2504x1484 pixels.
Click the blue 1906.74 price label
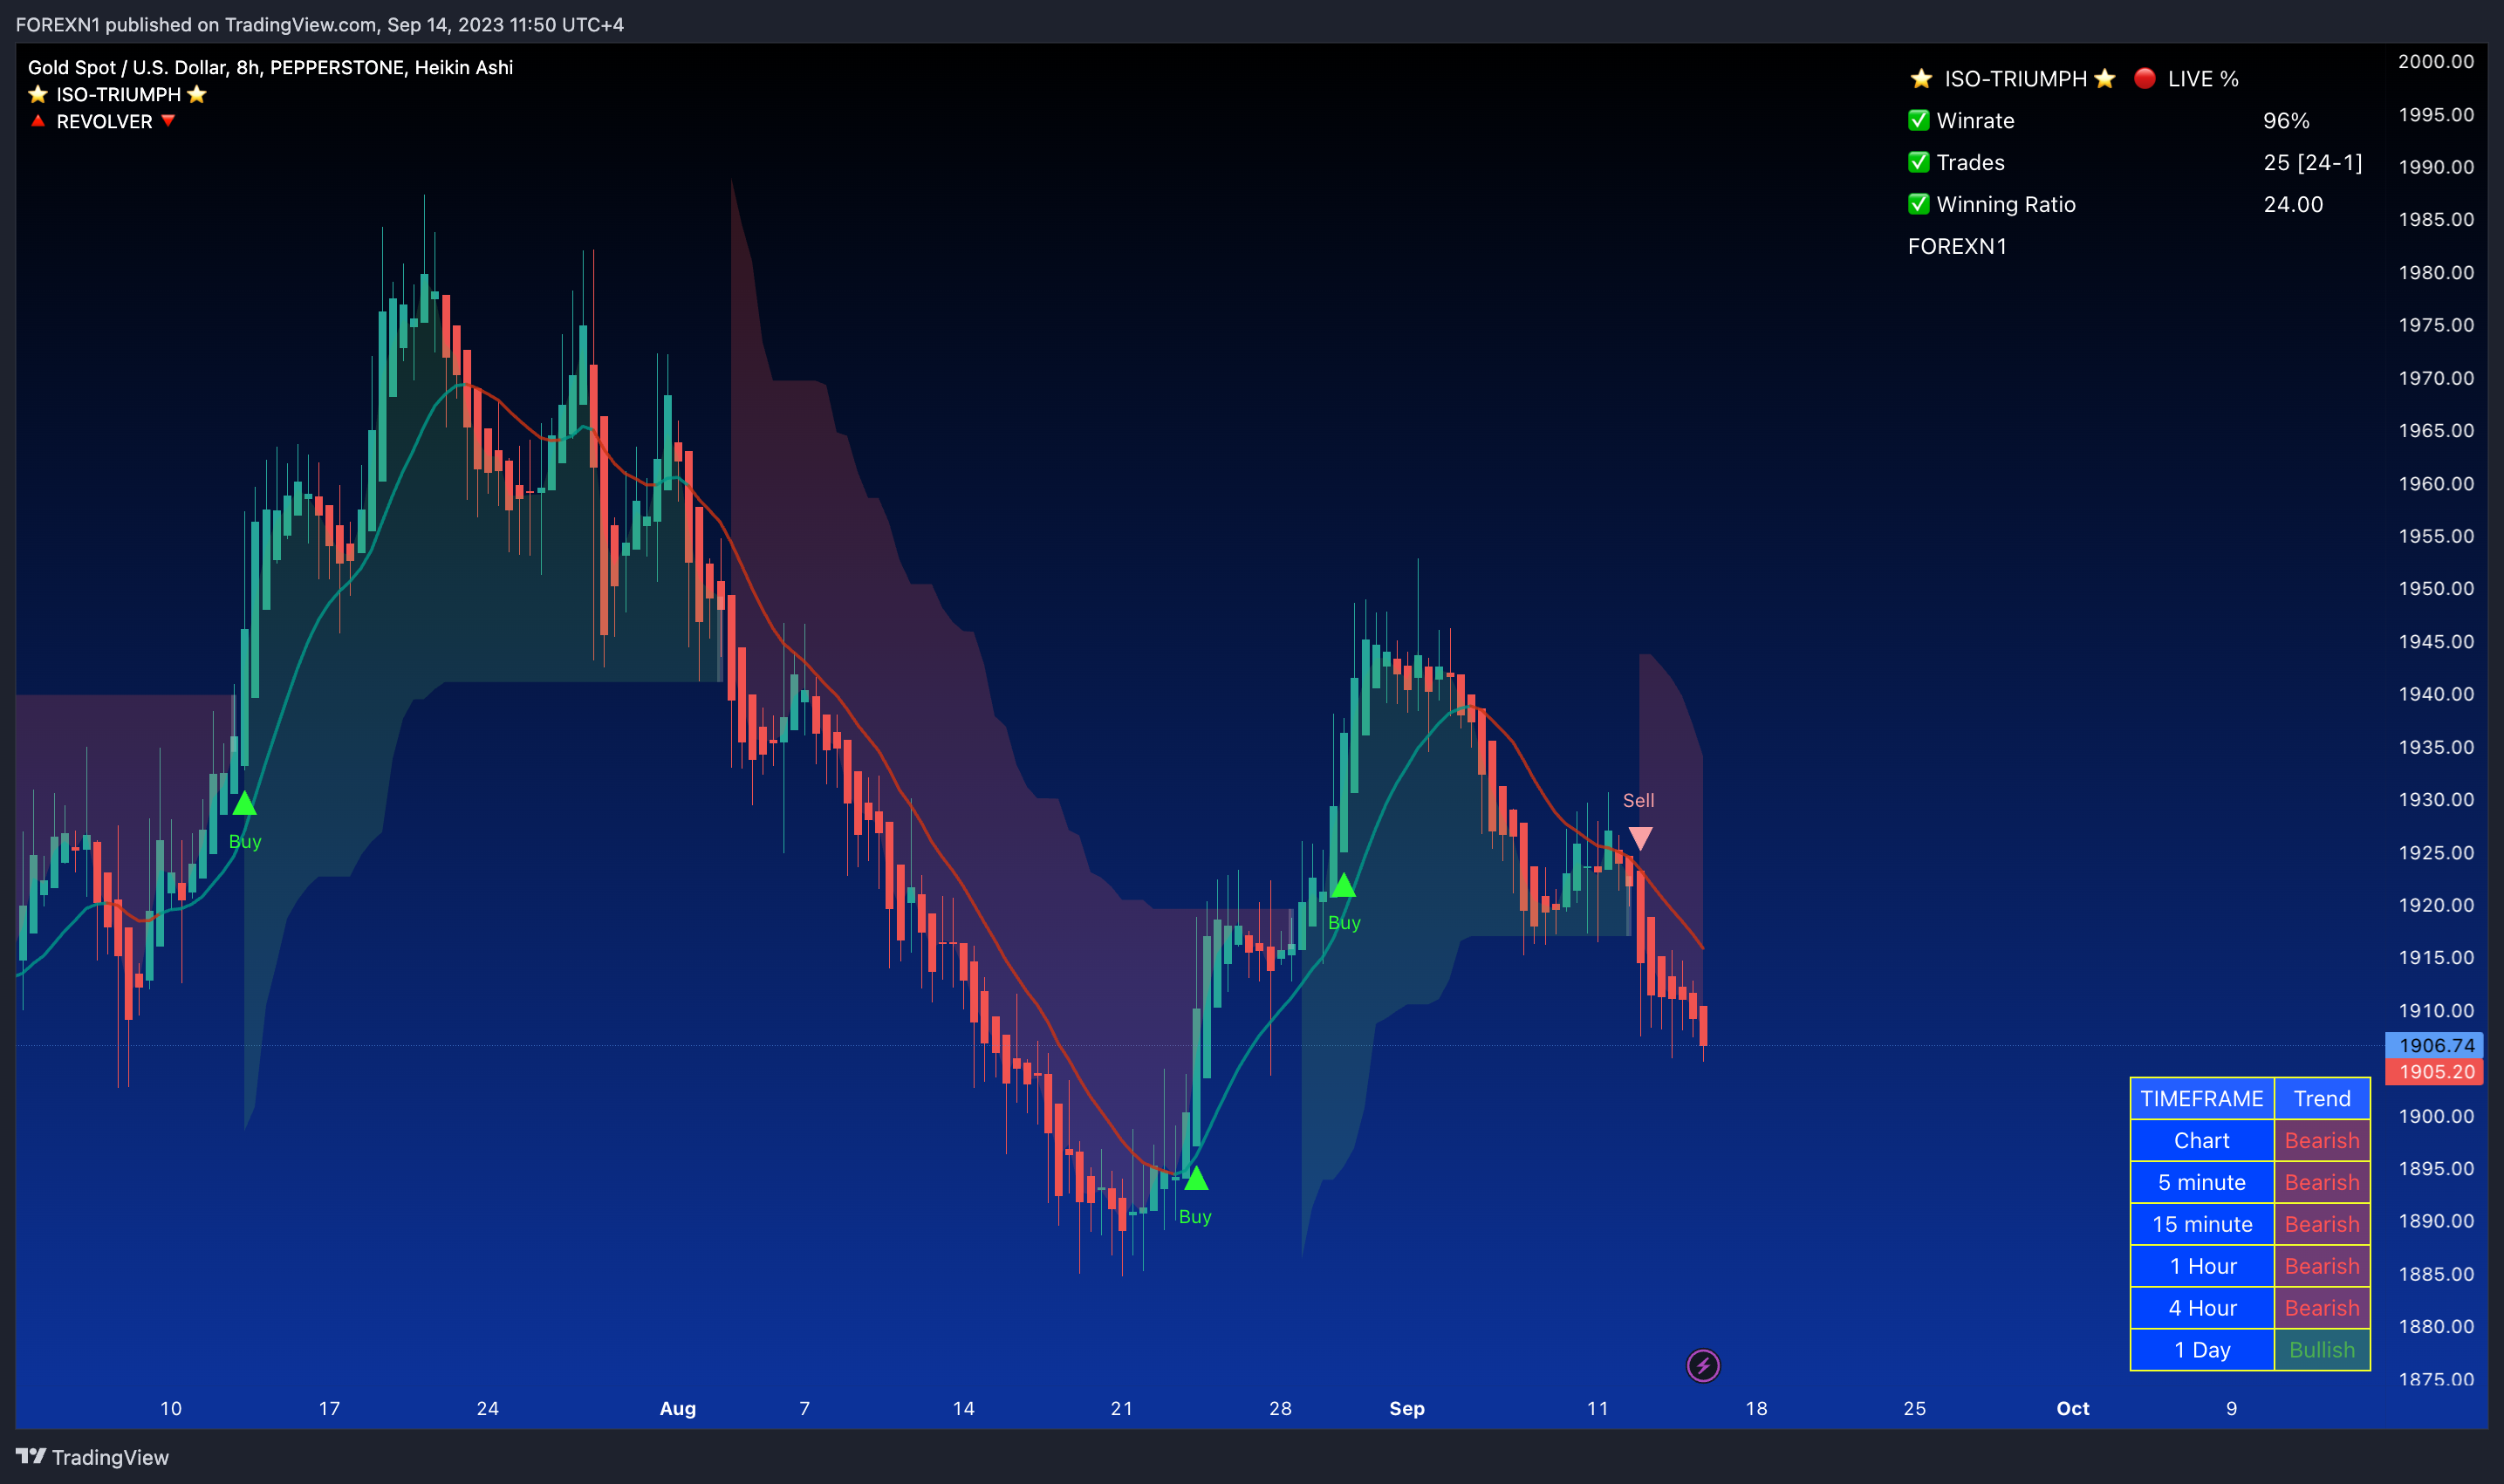pyautogui.click(x=2436, y=1045)
